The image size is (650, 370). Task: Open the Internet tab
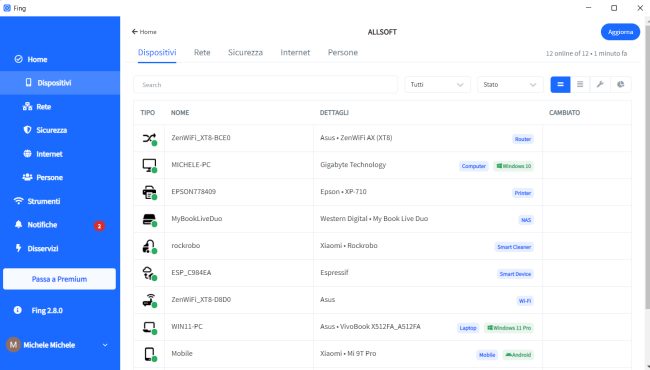coord(295,53)
